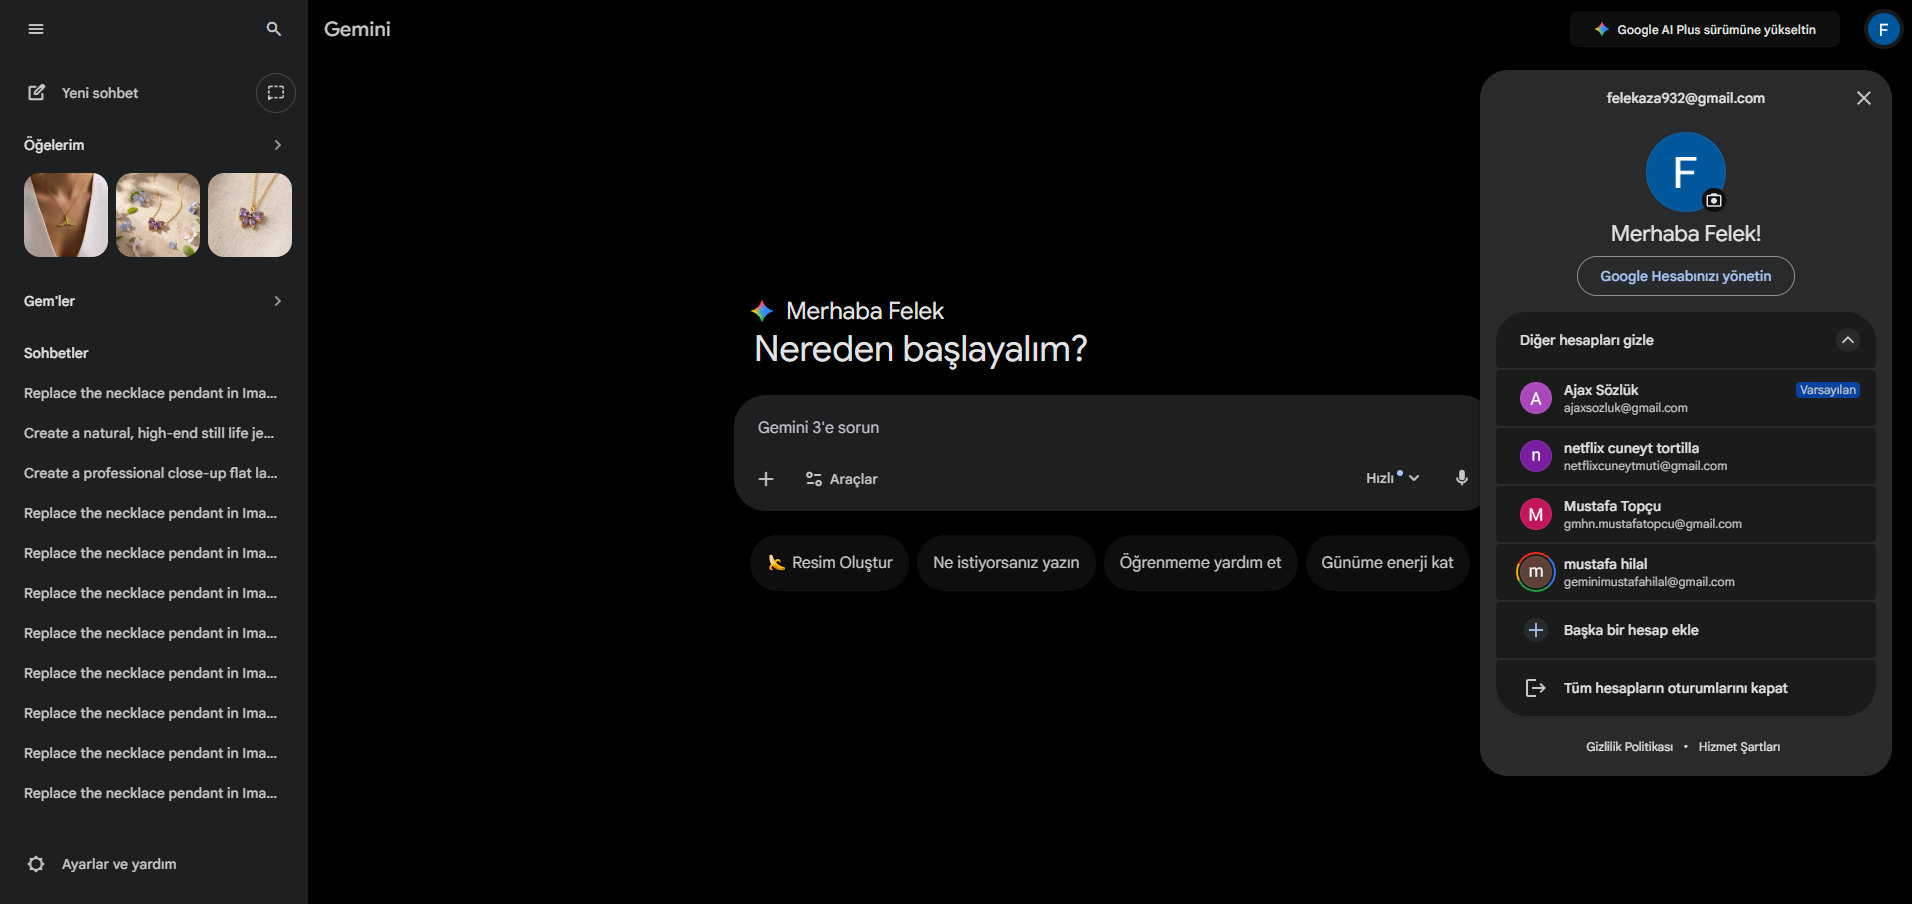Switch to the Ajax Sözlük account

(1686, 398)
